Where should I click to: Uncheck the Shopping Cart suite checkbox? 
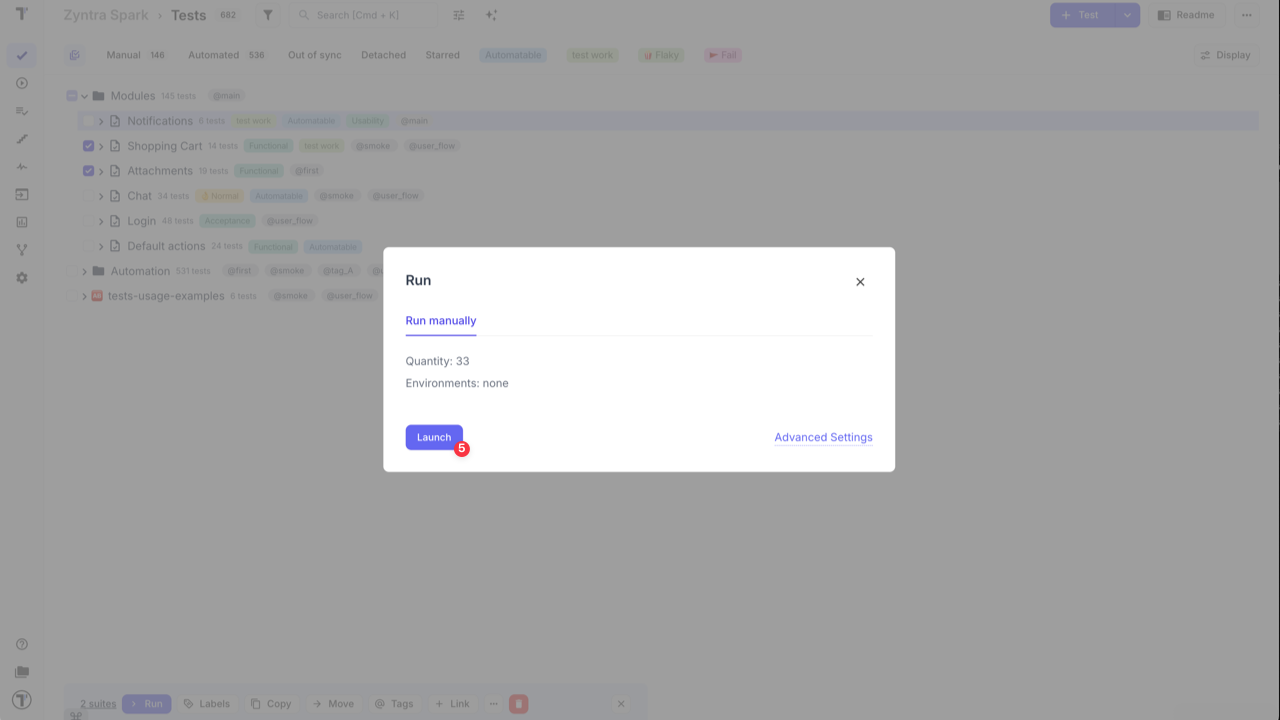click(x=88, y=145)
